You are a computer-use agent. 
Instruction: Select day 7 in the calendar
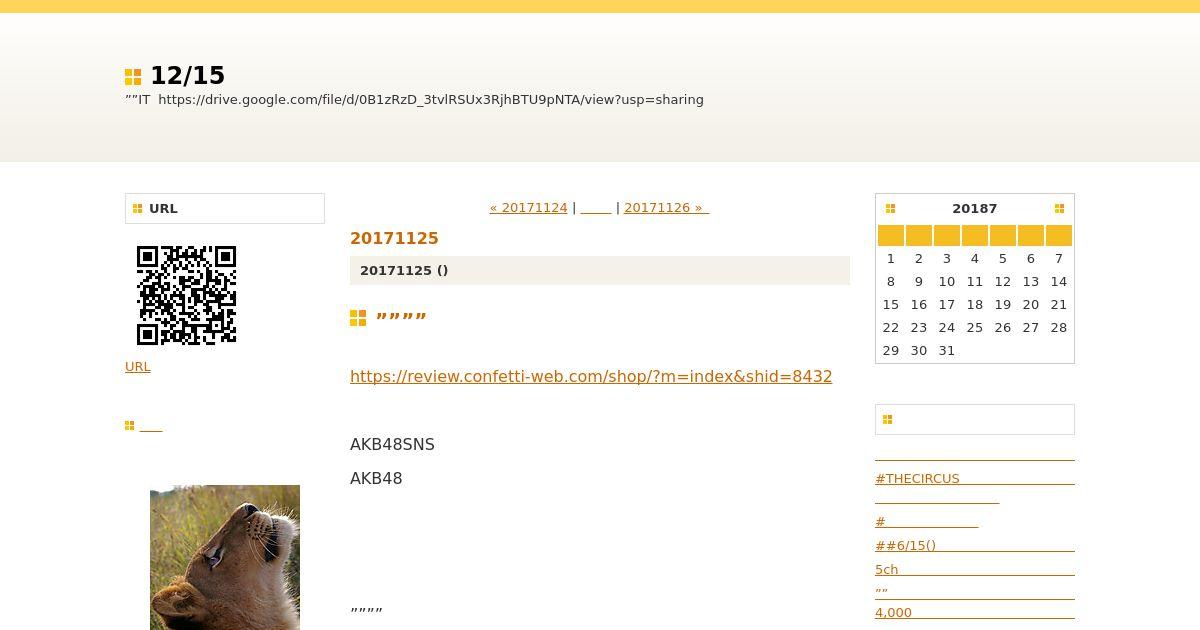[1059, 258]
